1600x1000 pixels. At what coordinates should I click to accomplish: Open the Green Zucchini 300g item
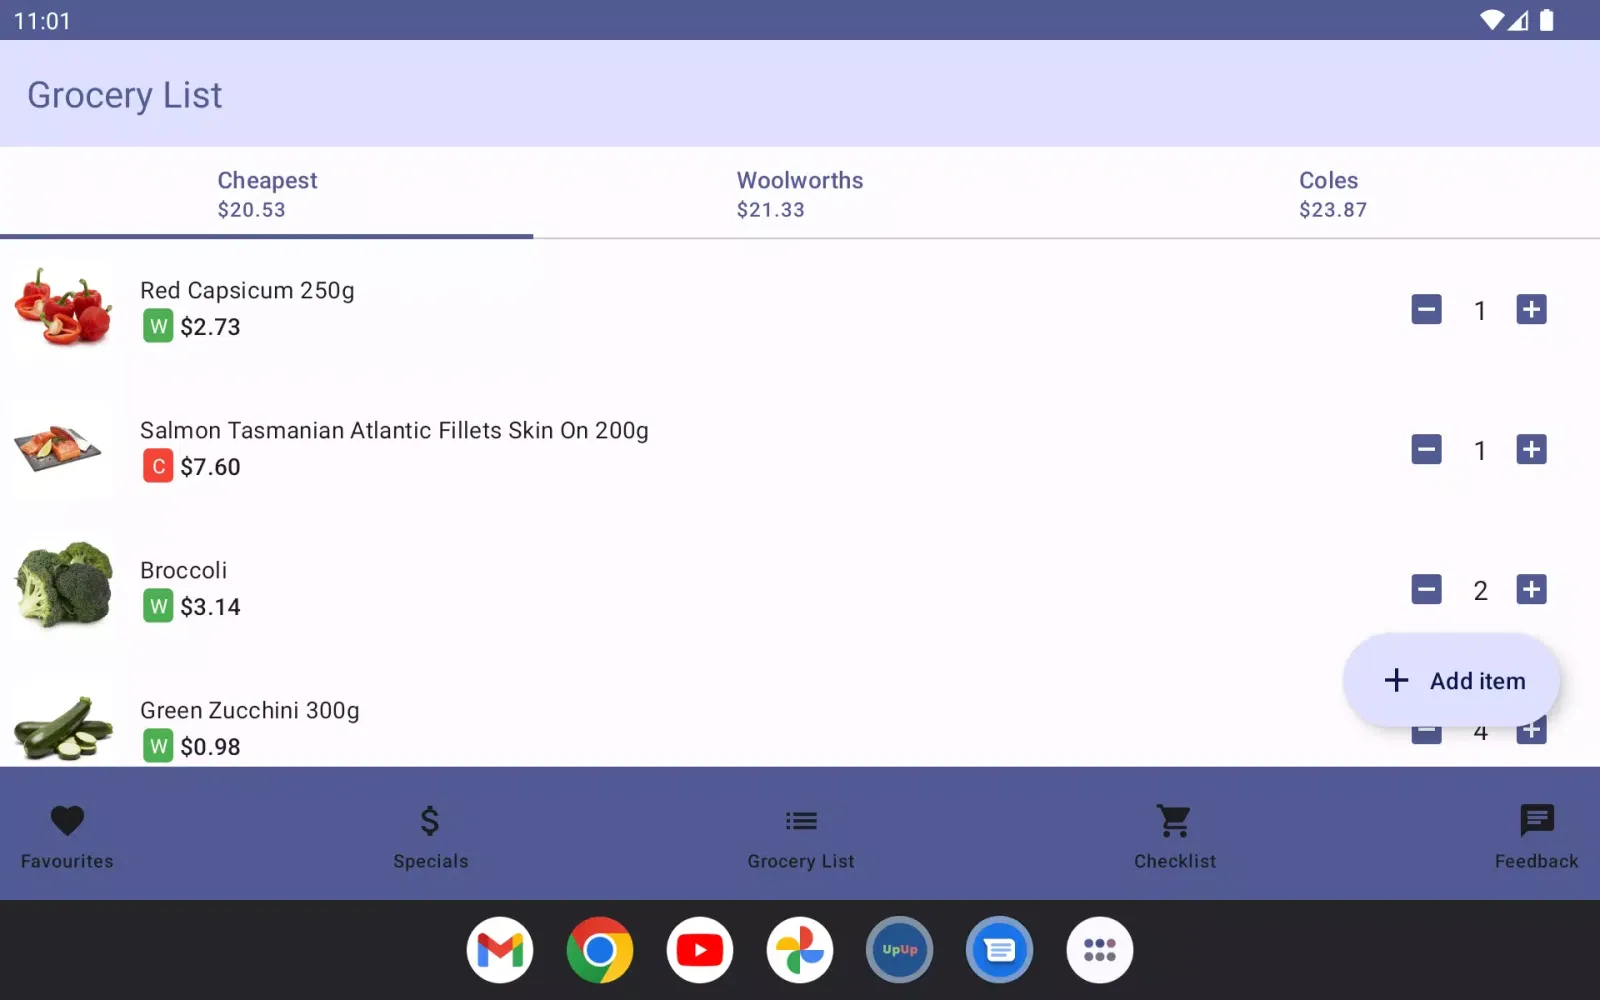250,711
